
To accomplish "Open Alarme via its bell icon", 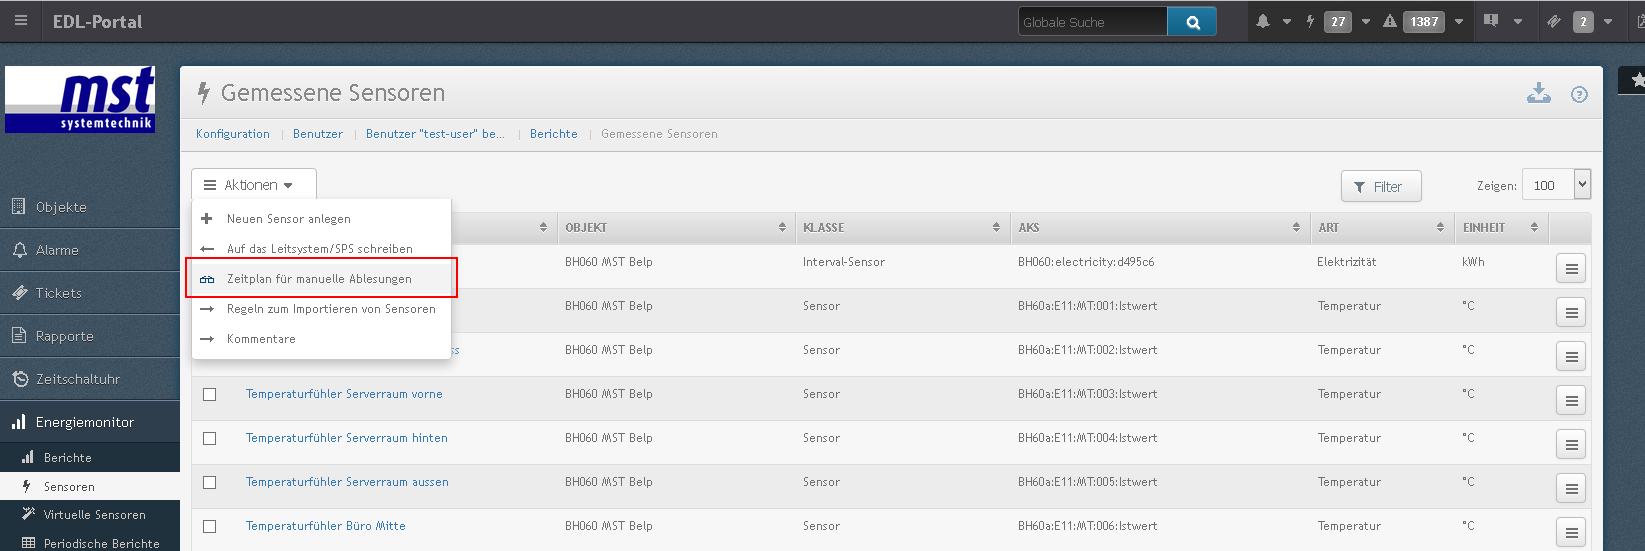I will [x=19, y=250].
